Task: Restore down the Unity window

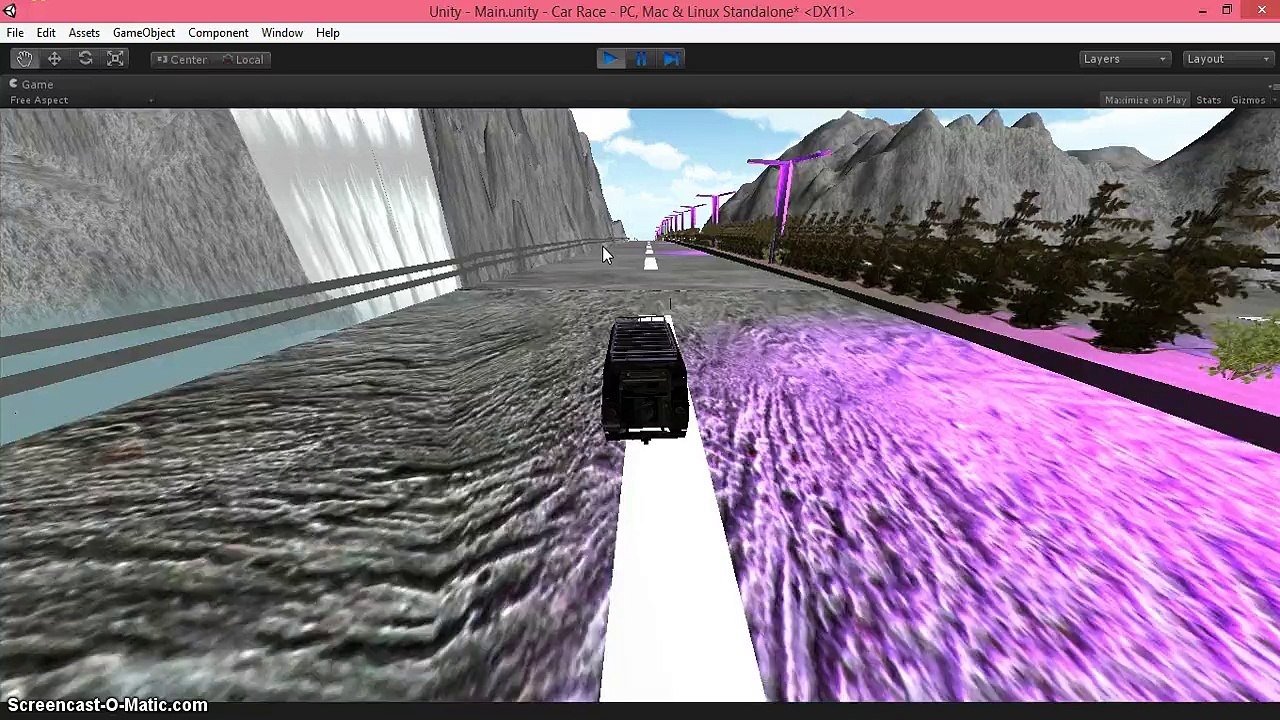Action: click(x=1227, y=11)
